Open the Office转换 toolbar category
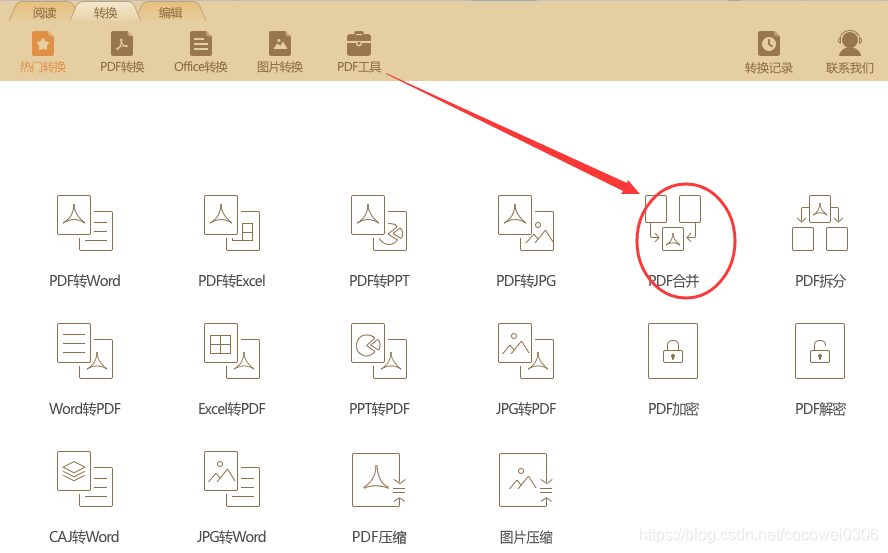 click(200, 52)
